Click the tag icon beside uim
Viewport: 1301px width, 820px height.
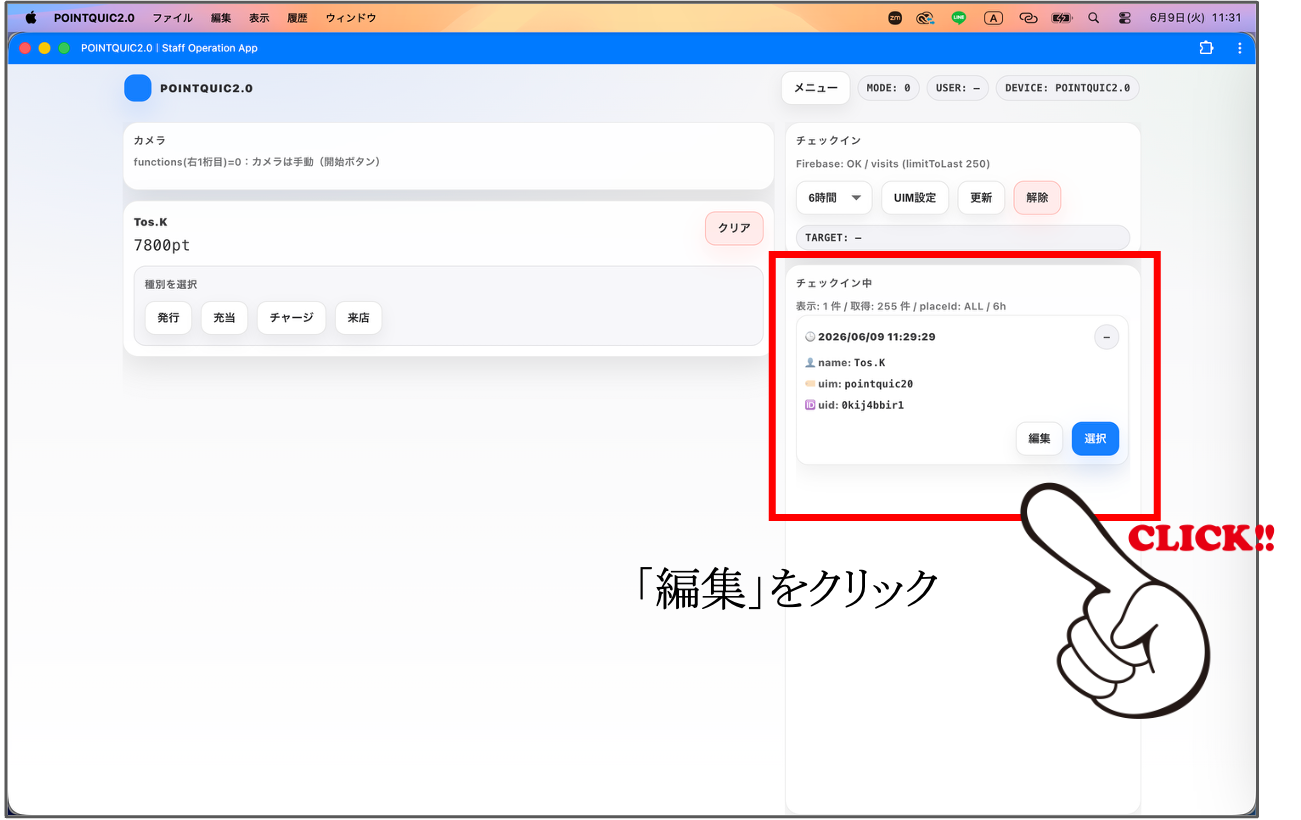[810, 384]
